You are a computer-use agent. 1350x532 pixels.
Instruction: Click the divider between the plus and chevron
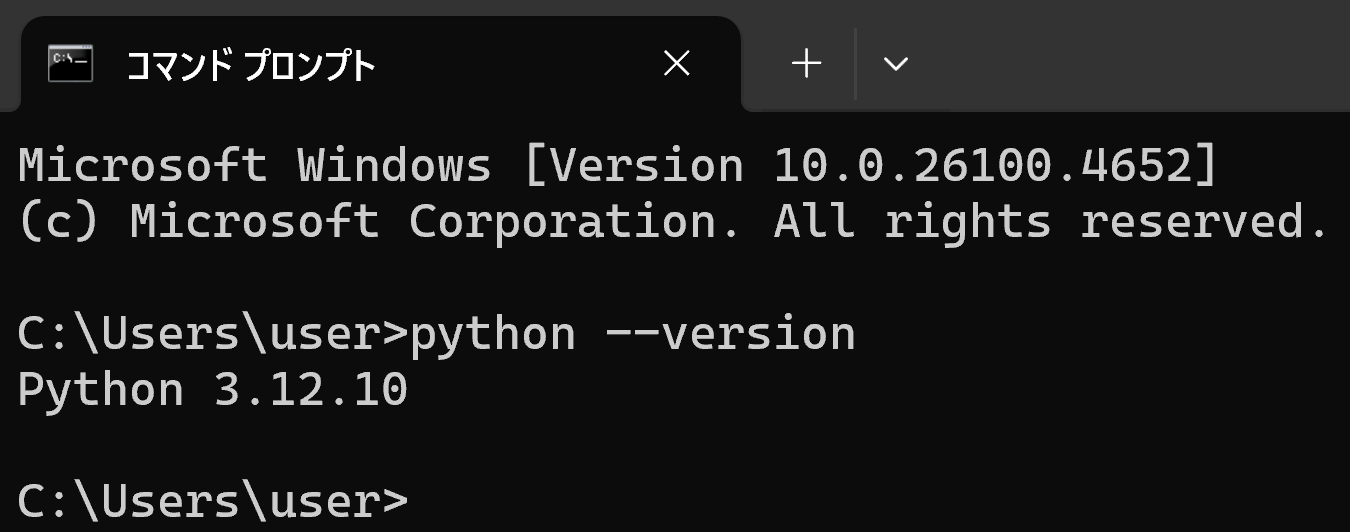point(856,64)
